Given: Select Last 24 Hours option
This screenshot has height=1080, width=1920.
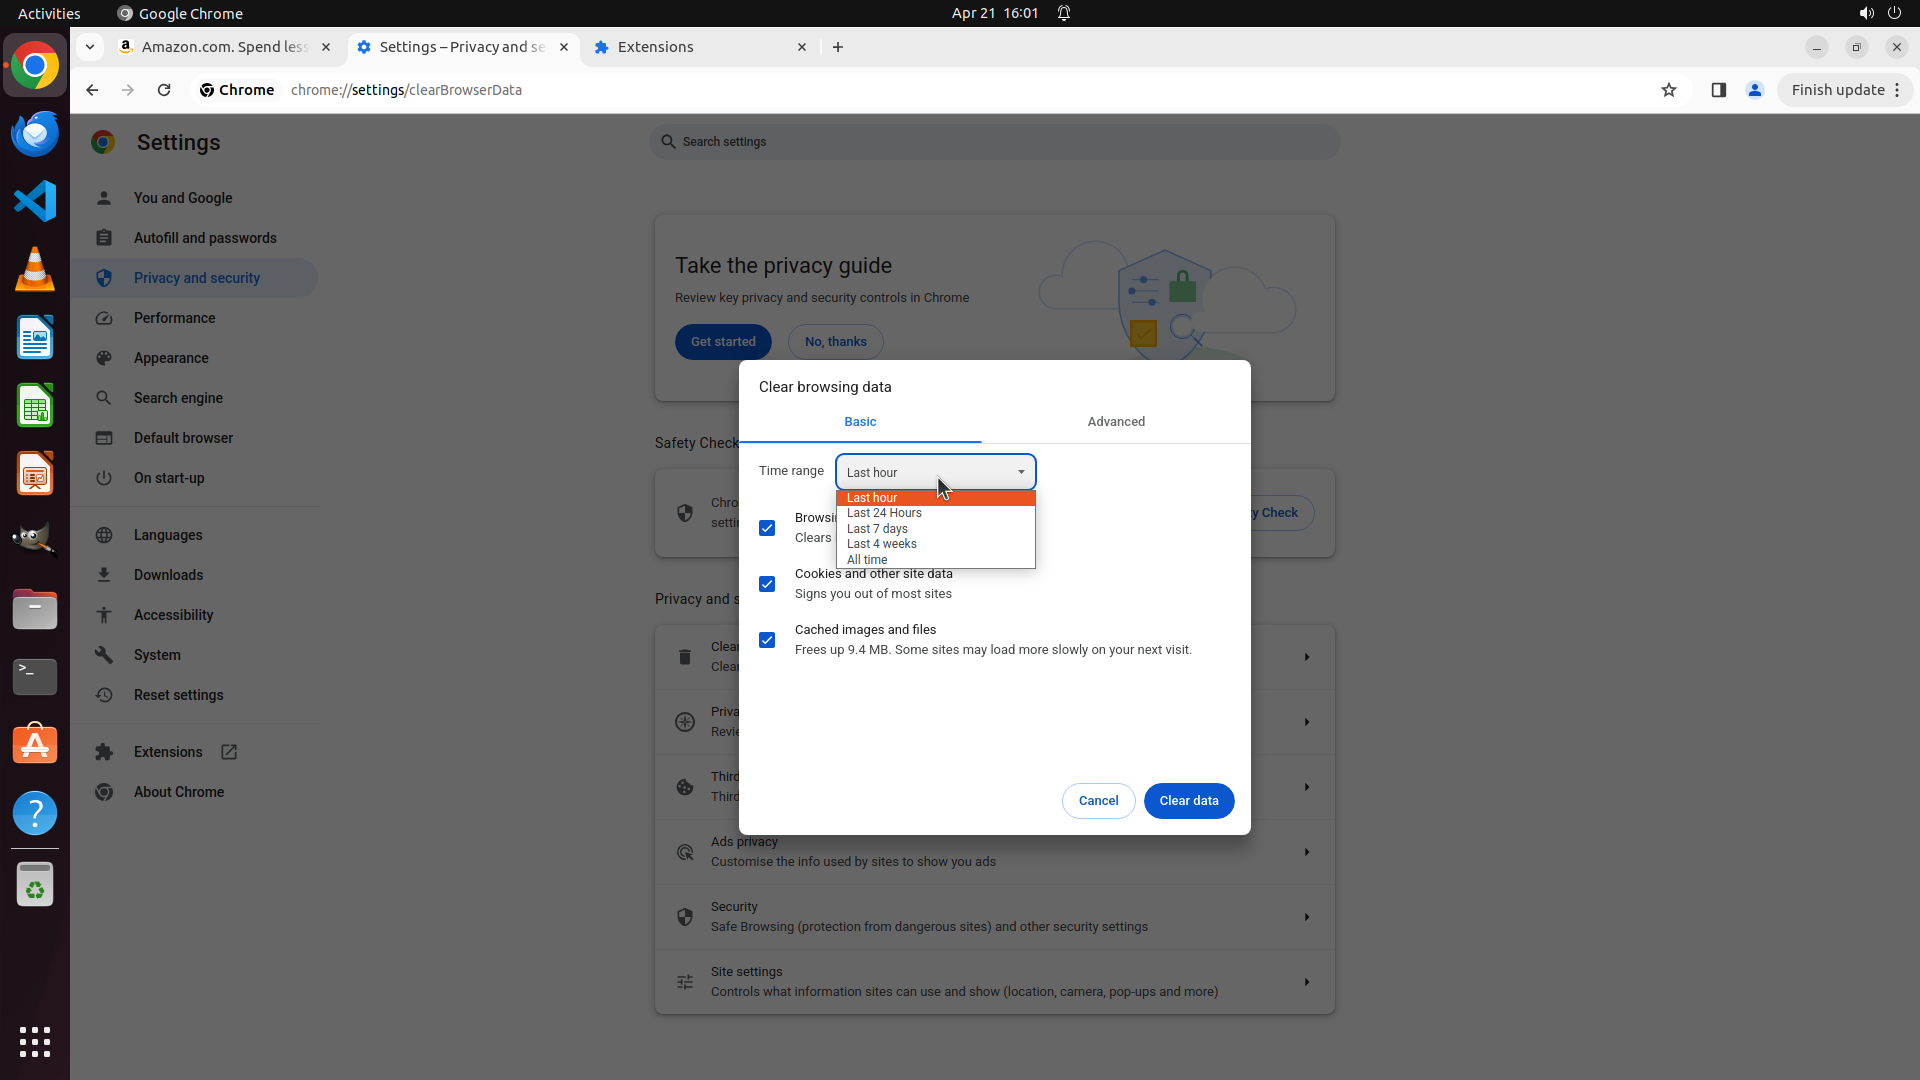Looking at the screenshot, I should click(884, 513).
